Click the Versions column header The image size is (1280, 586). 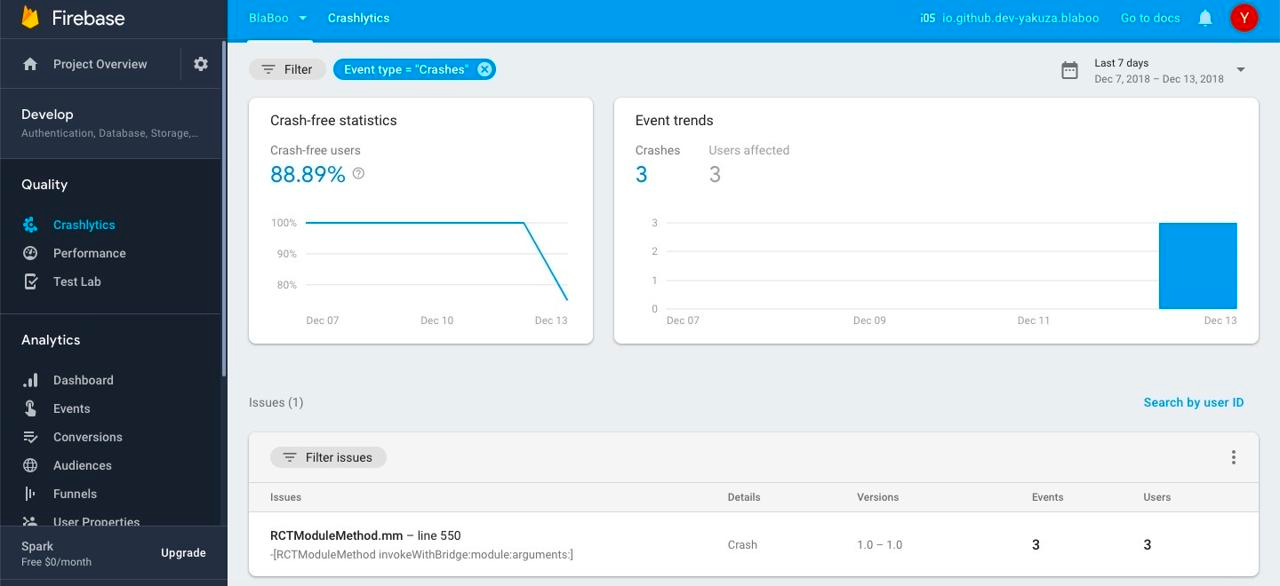point(878,497)
